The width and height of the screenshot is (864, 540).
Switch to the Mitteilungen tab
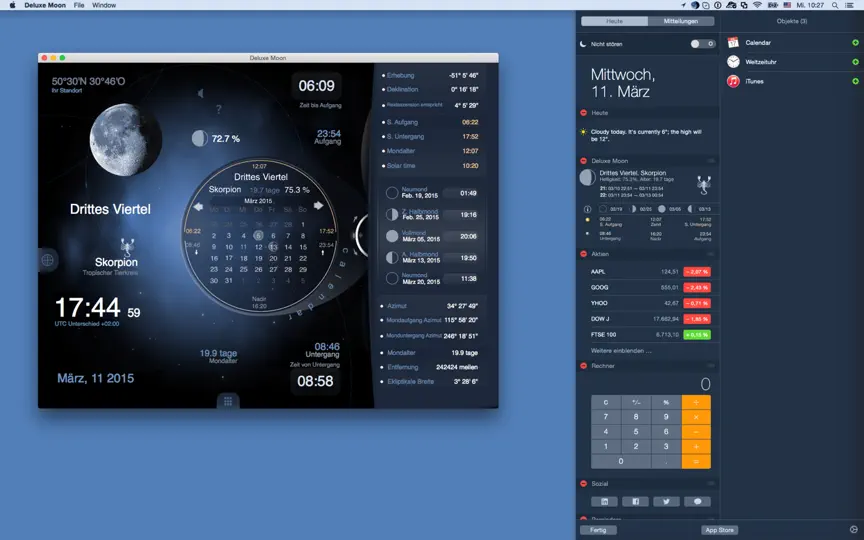681,21
